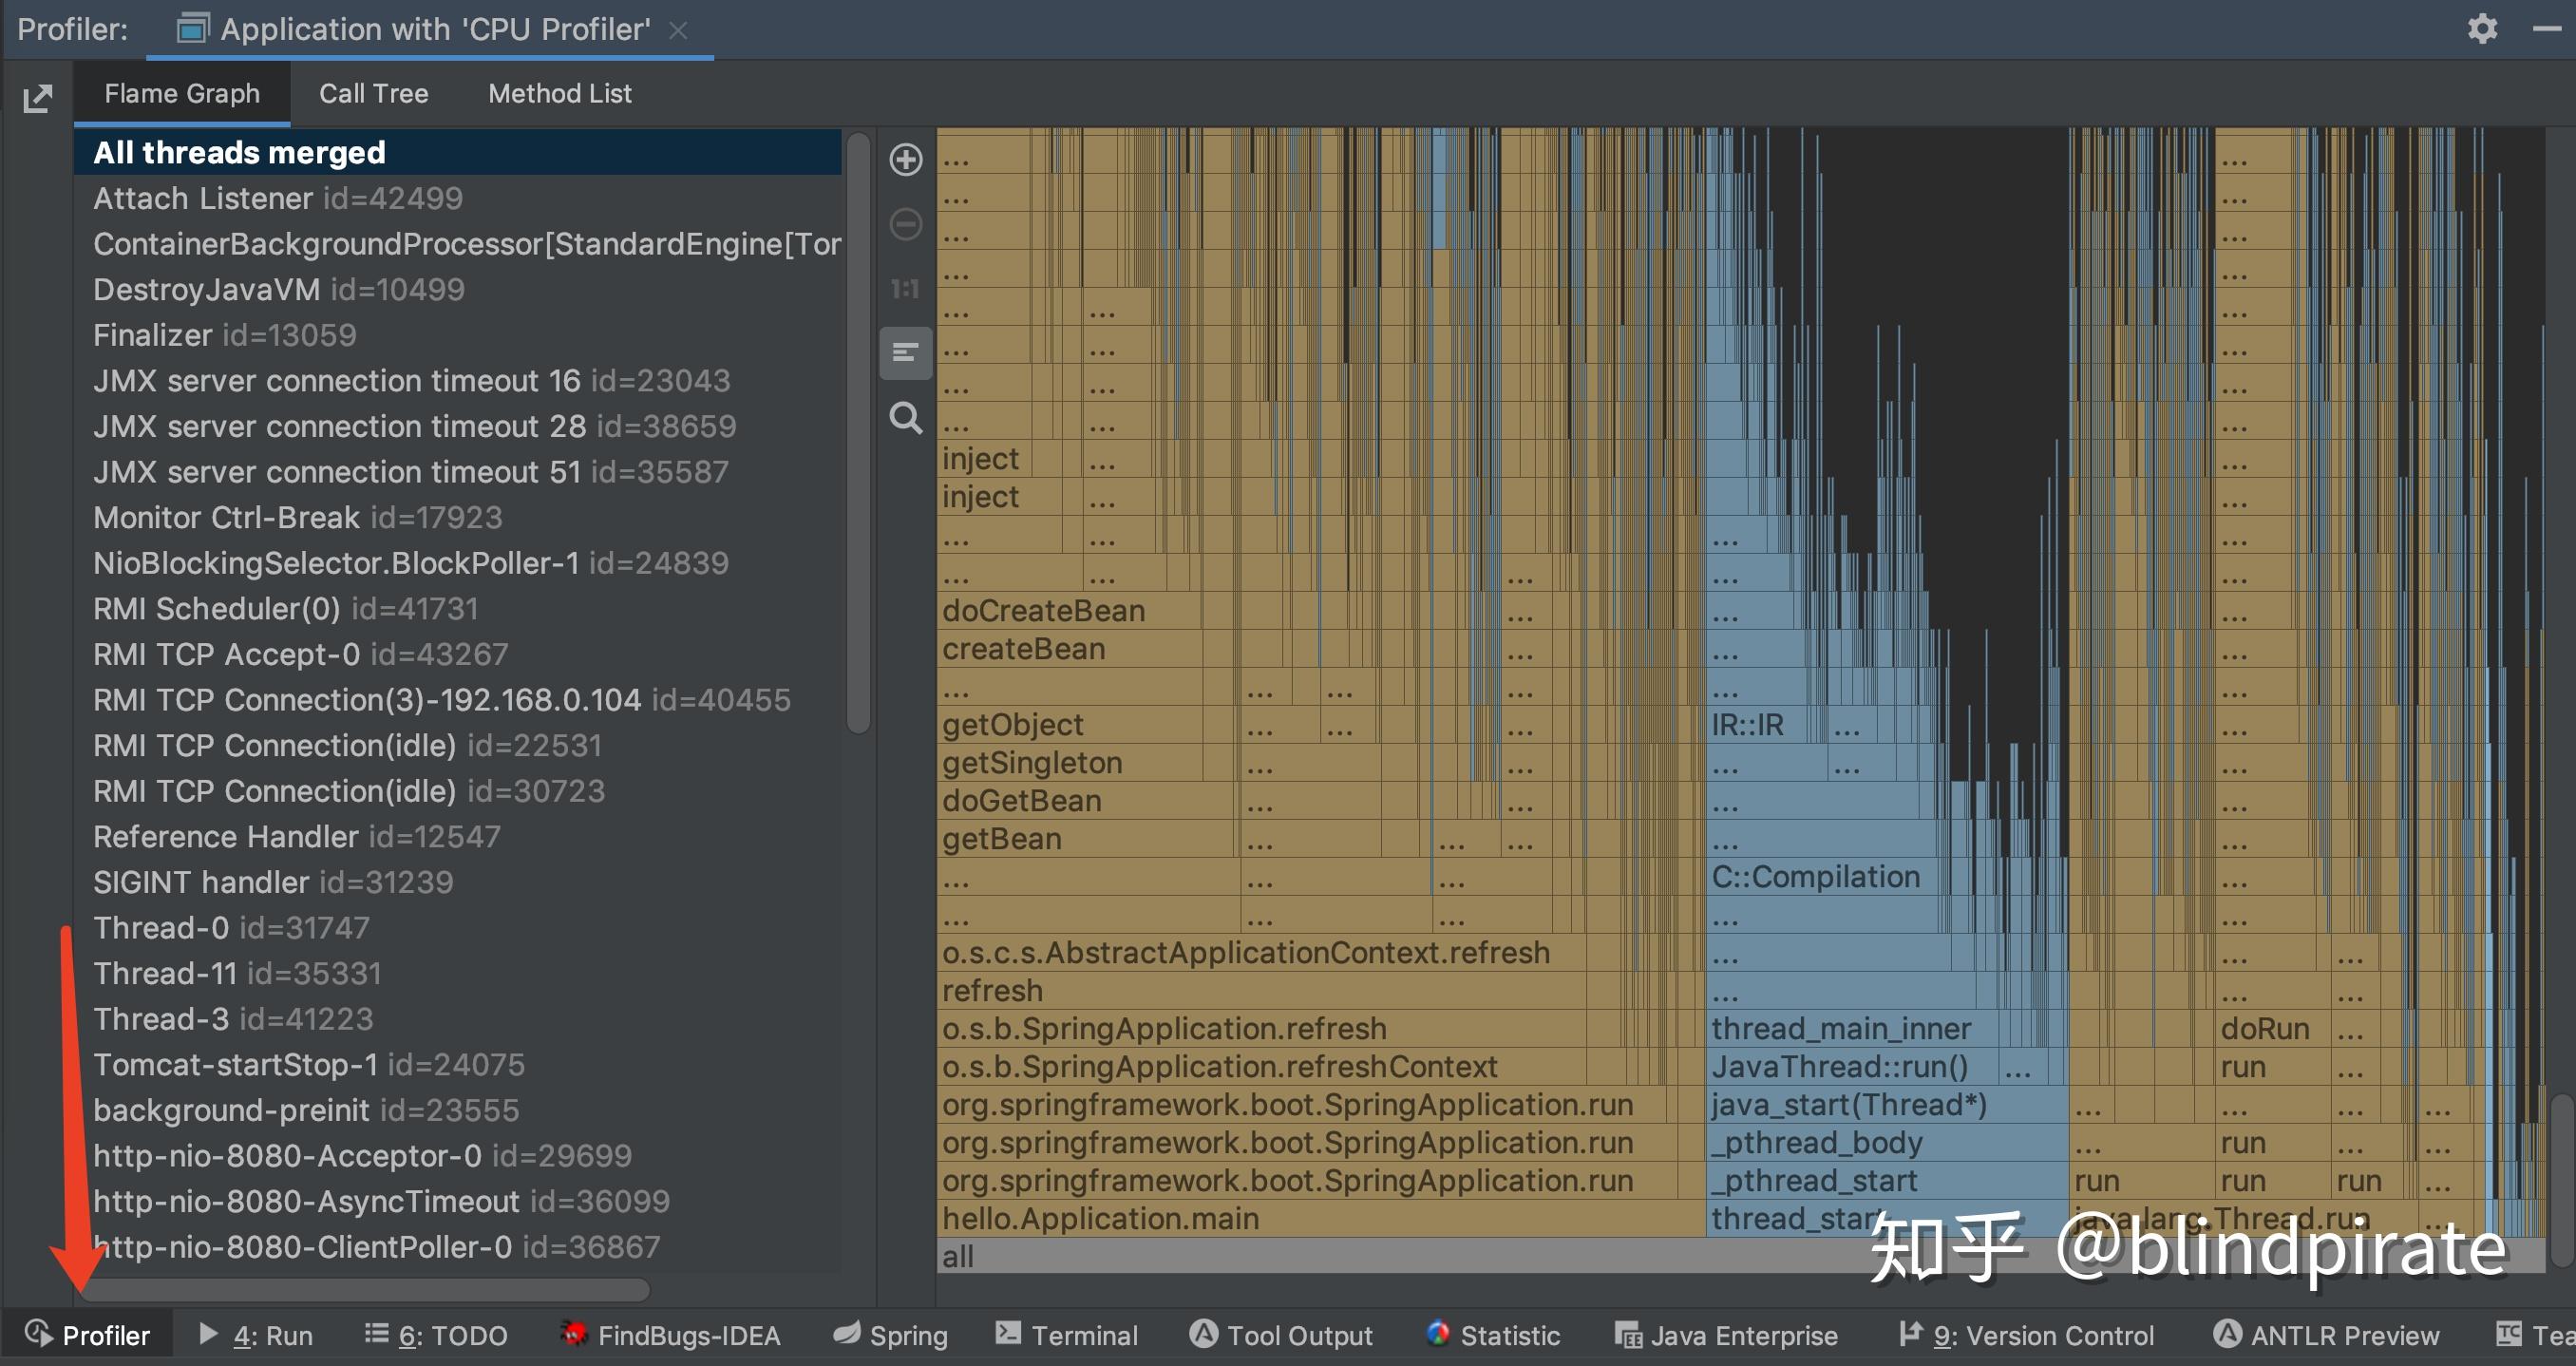The width and height of the screenshot is (2576, 1366).
Task: Select the All threads merged entry
Action: pos(239,151)
